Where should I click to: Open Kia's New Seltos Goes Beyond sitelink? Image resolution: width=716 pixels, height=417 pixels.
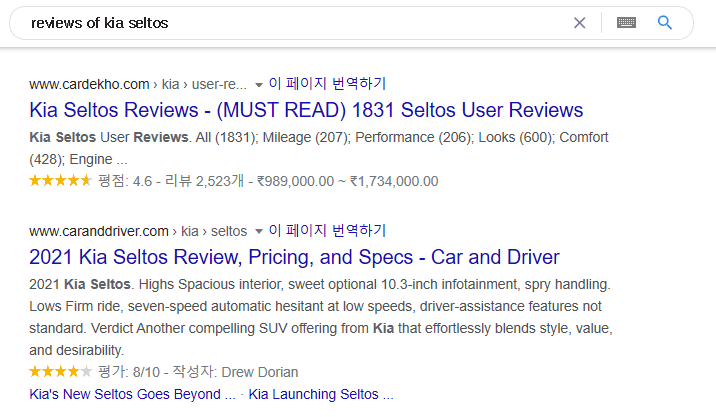pyautogui.click(x=132, y=394)
